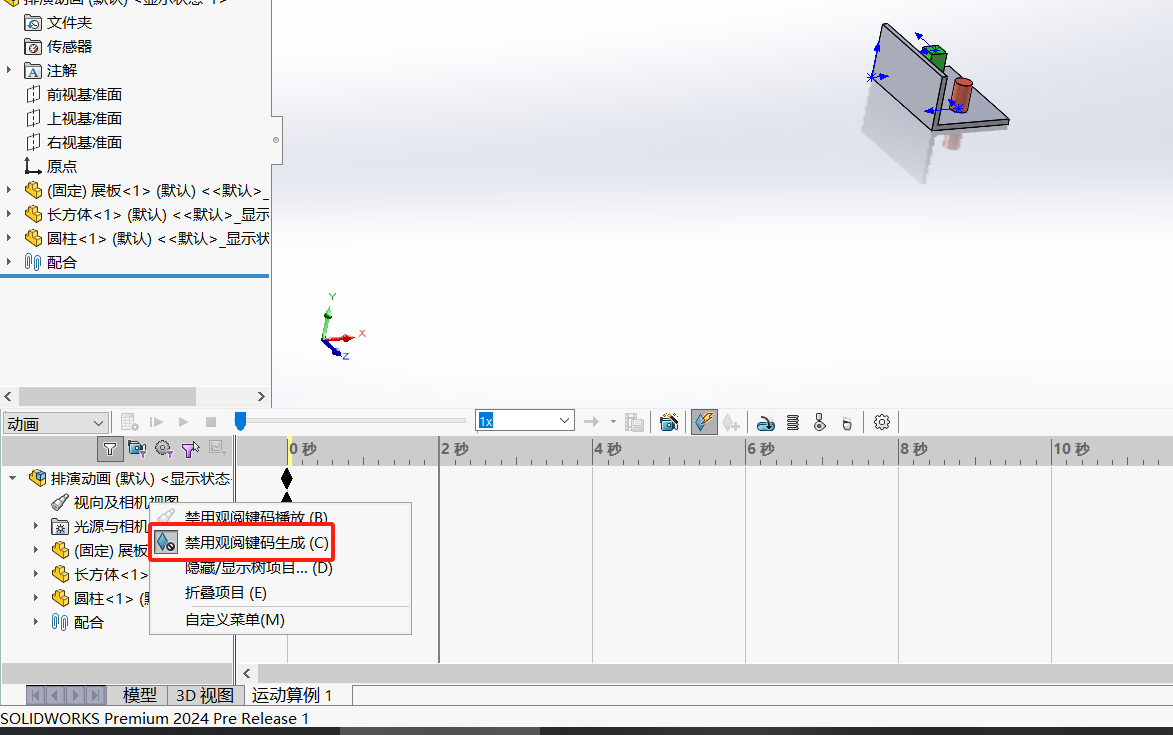Screen dimensions: 1173x735
Task: Click the timeline scrollbar left arrow
Action: tap(247, 674)
